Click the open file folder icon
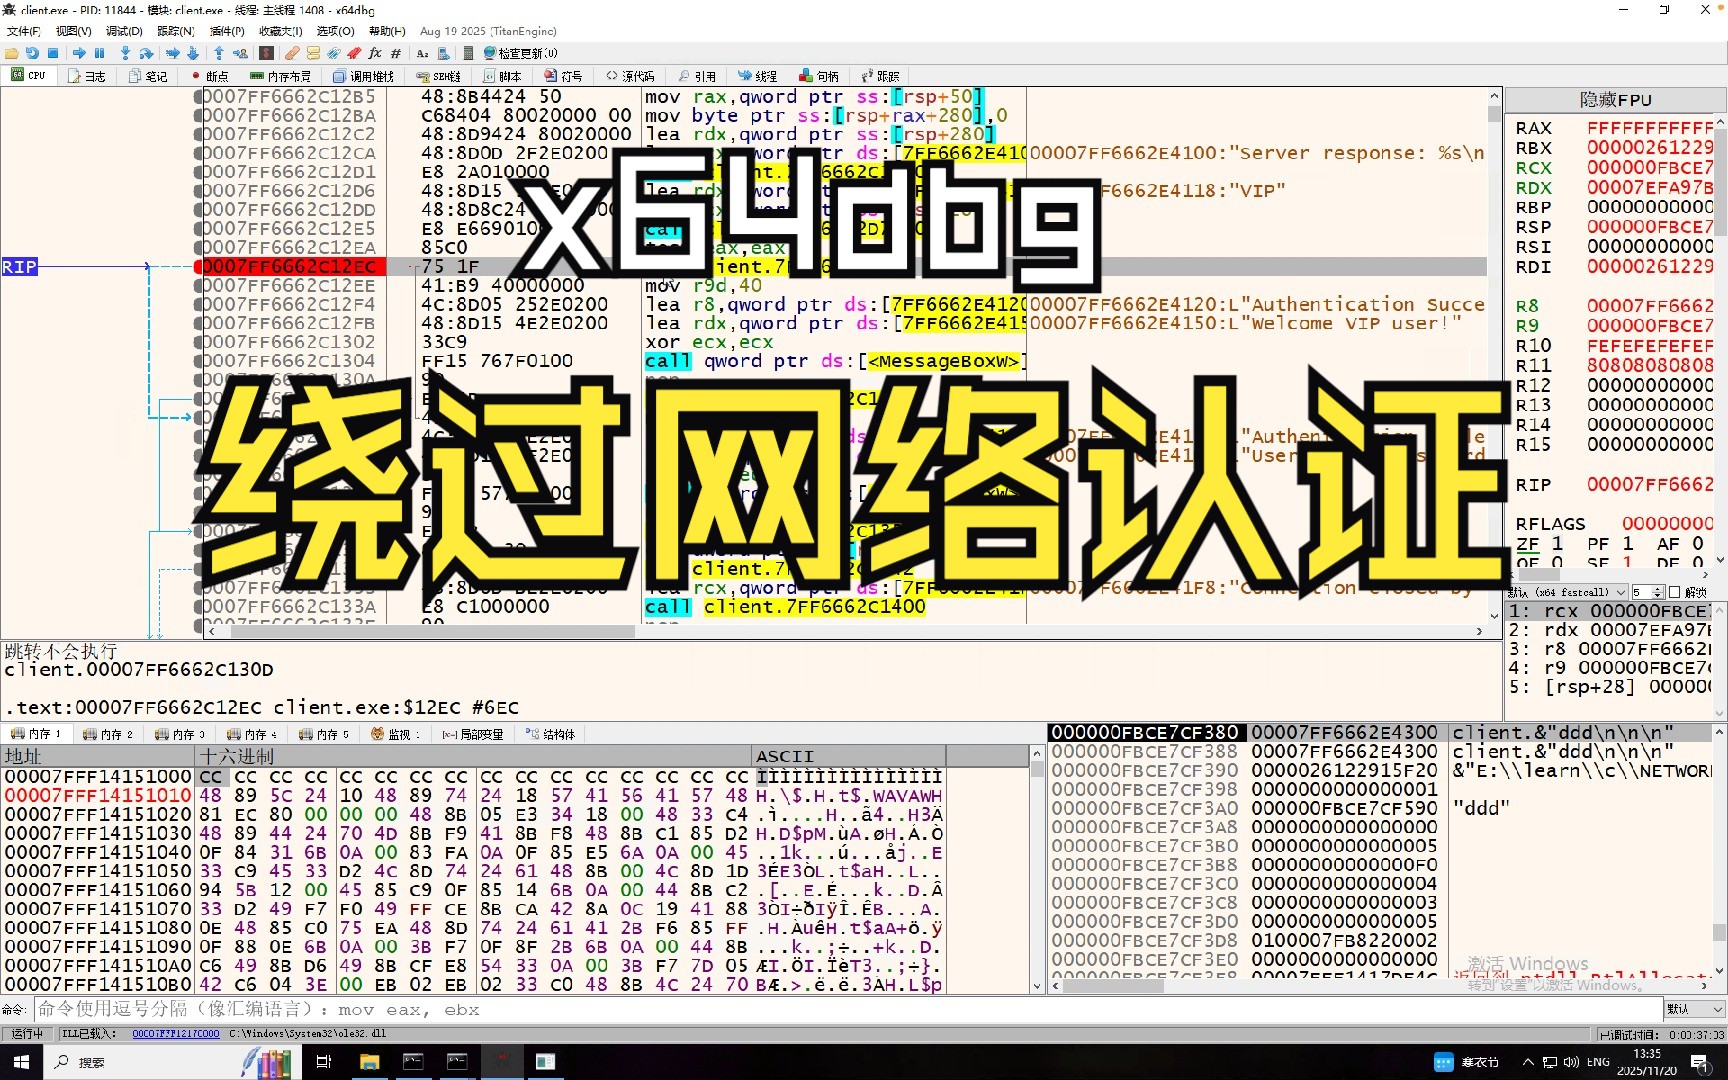This screenshot has width=1728, height=1080. 12,53
